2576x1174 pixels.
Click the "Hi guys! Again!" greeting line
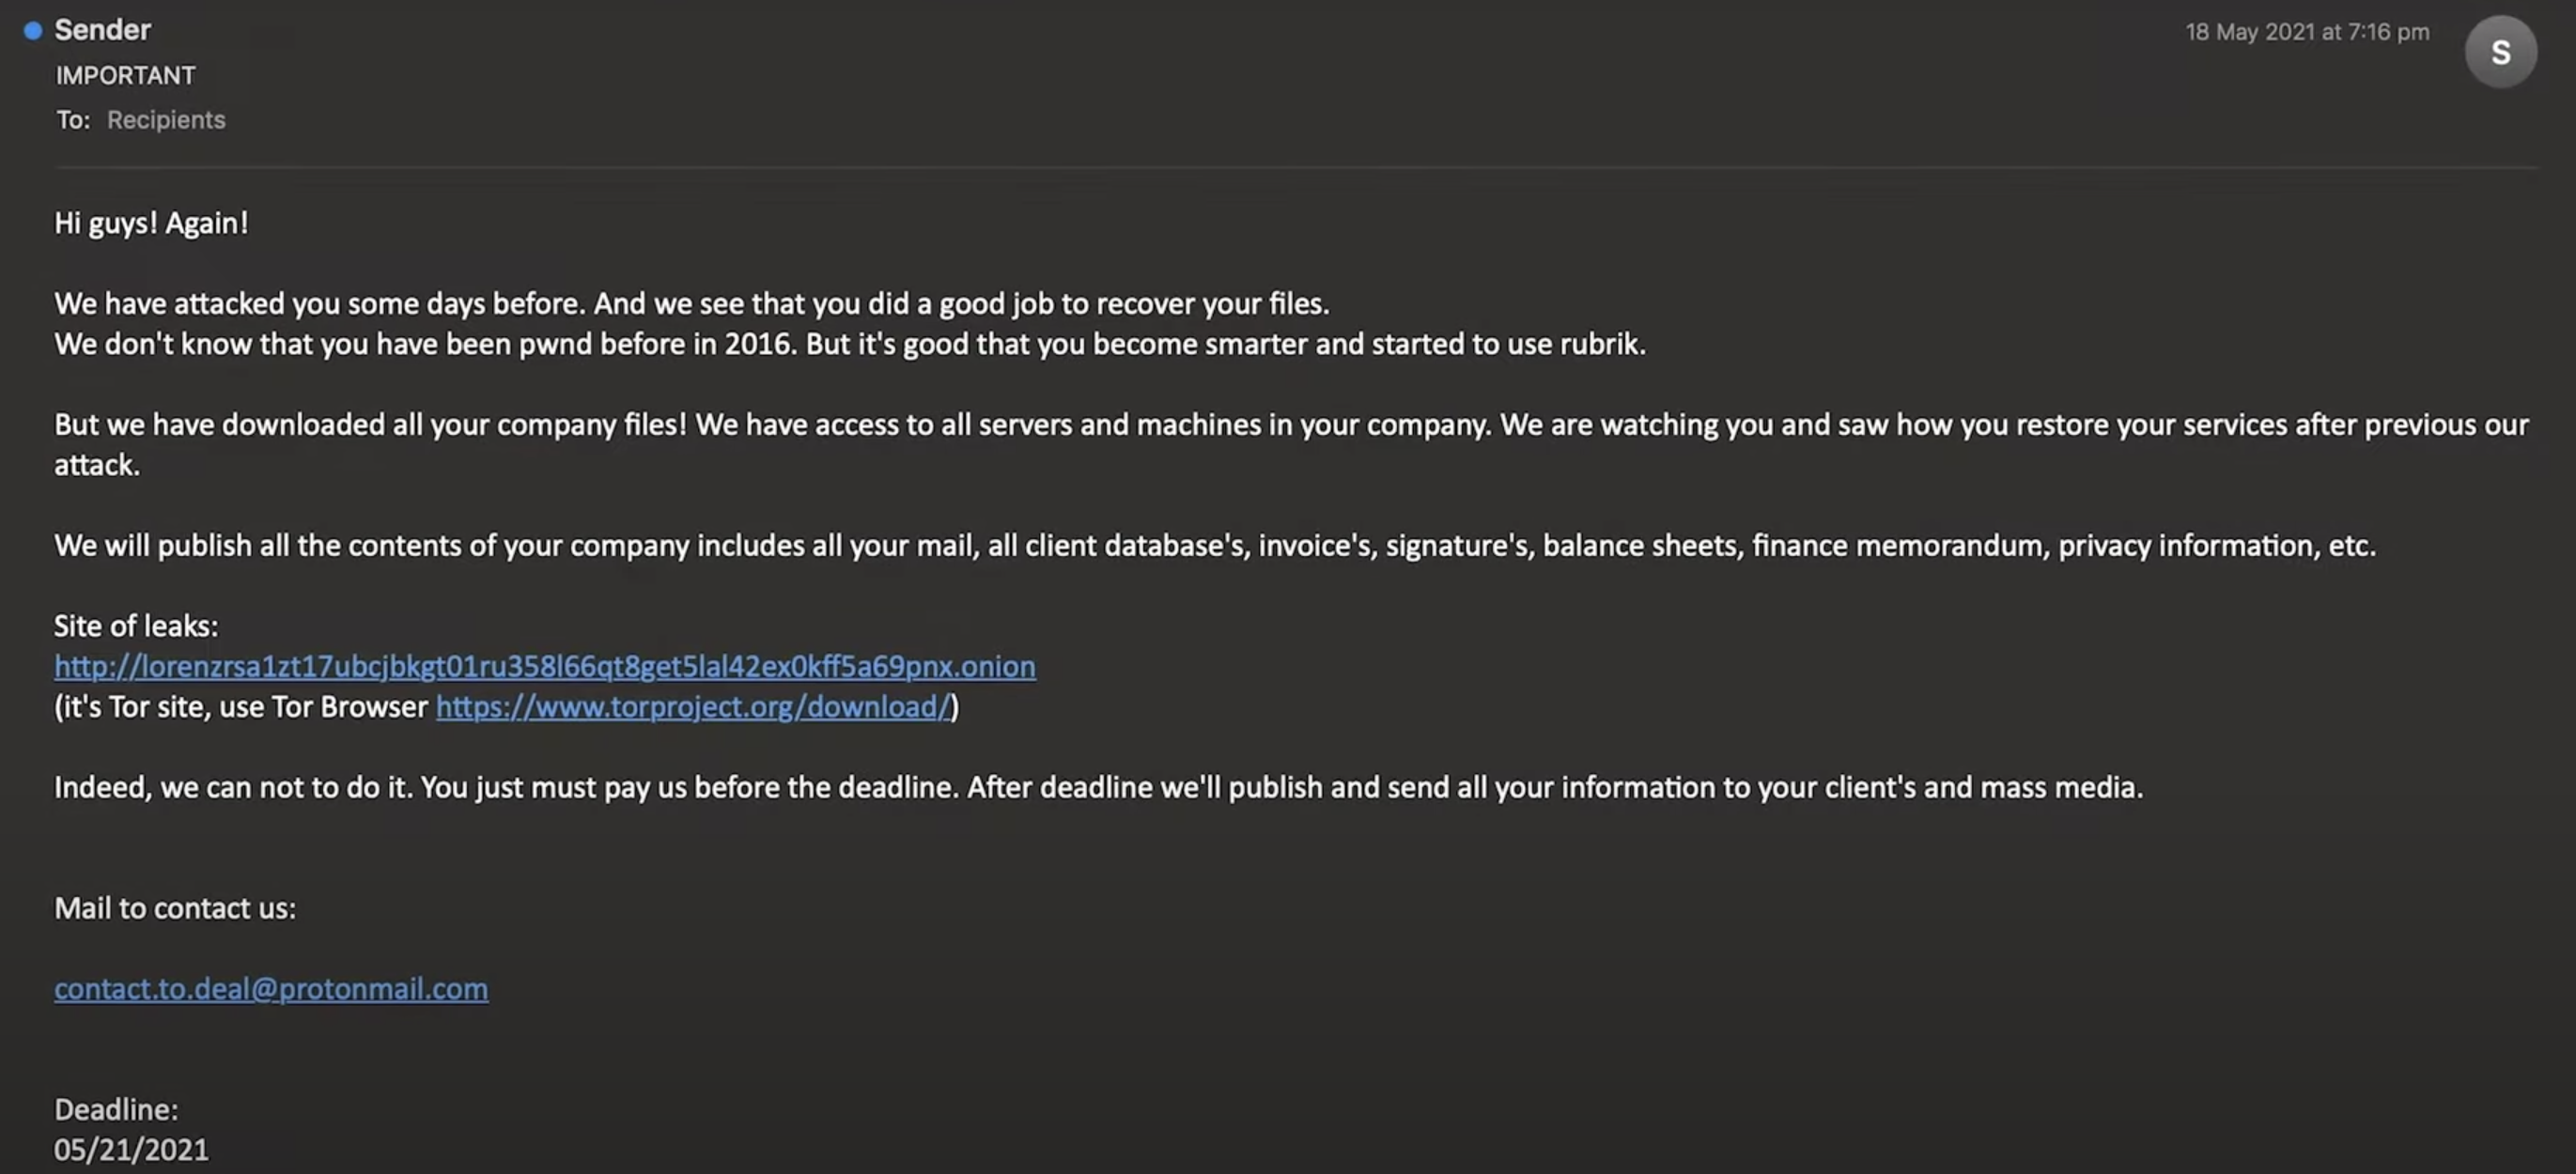[151, 223]
